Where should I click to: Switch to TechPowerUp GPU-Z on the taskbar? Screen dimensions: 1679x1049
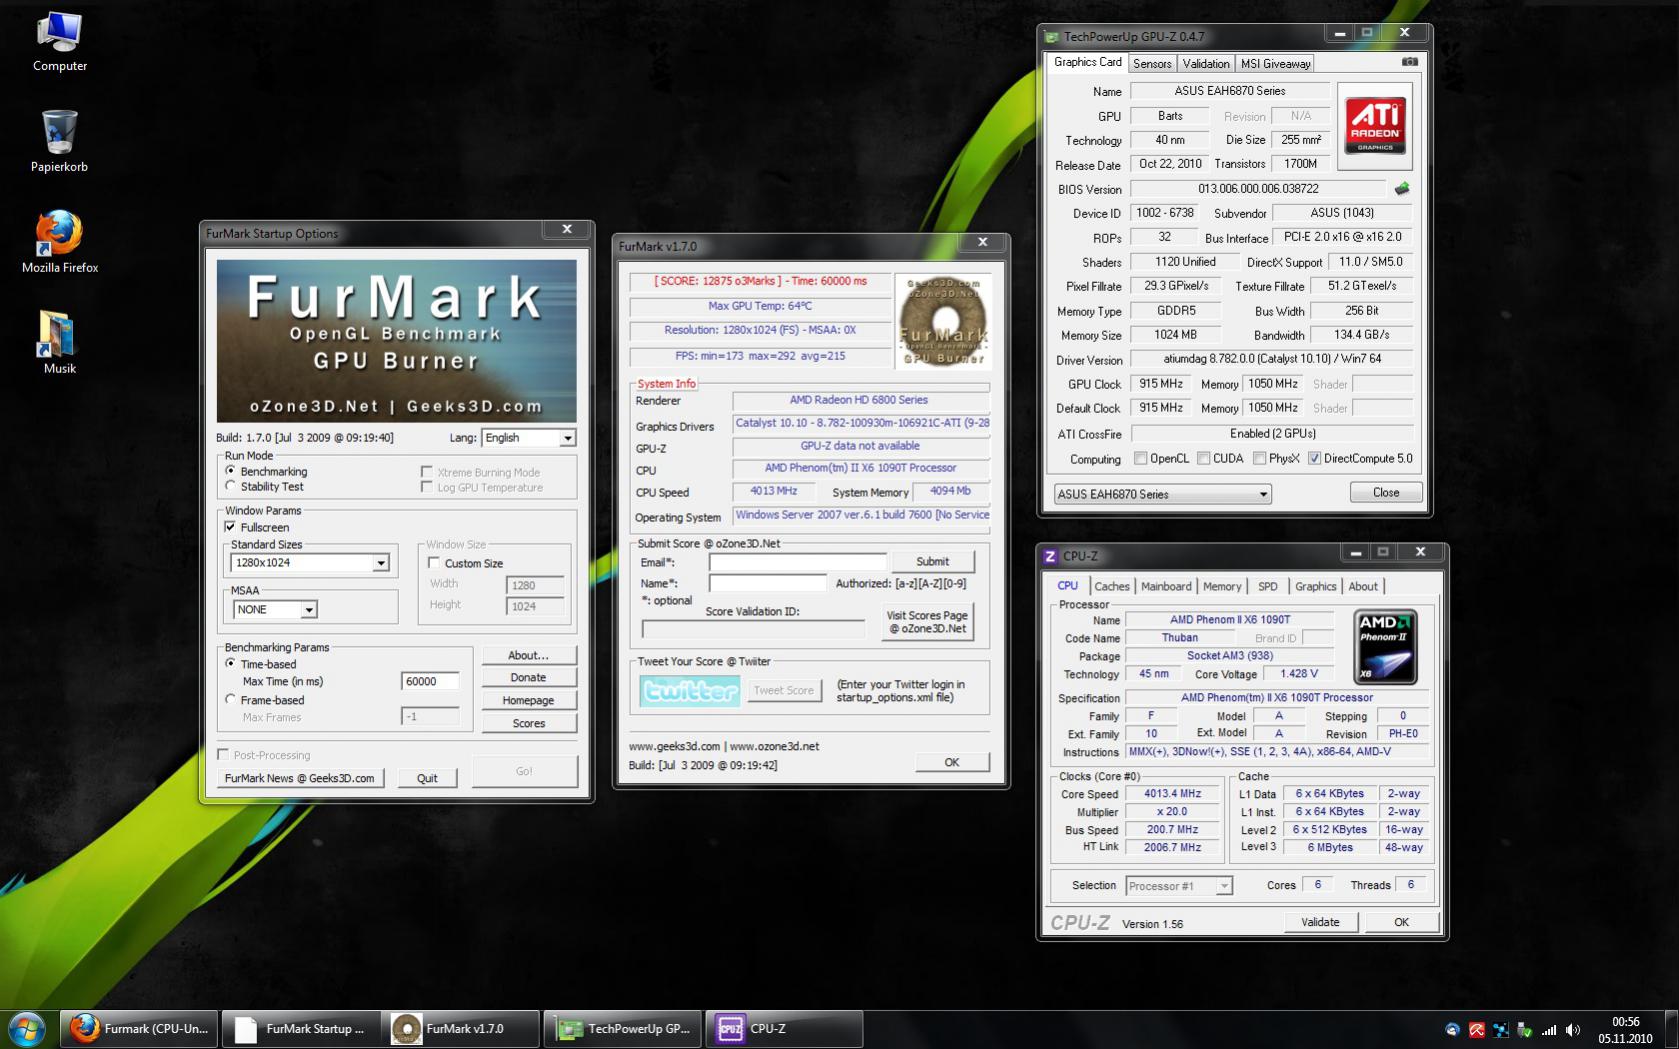(x=623, y=1029)
